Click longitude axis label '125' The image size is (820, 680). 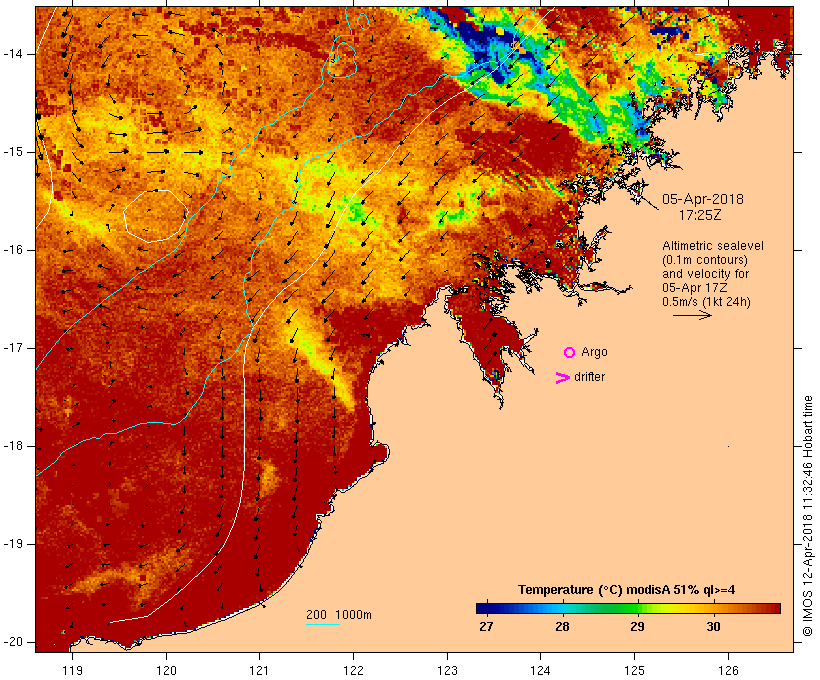(634, 670)
